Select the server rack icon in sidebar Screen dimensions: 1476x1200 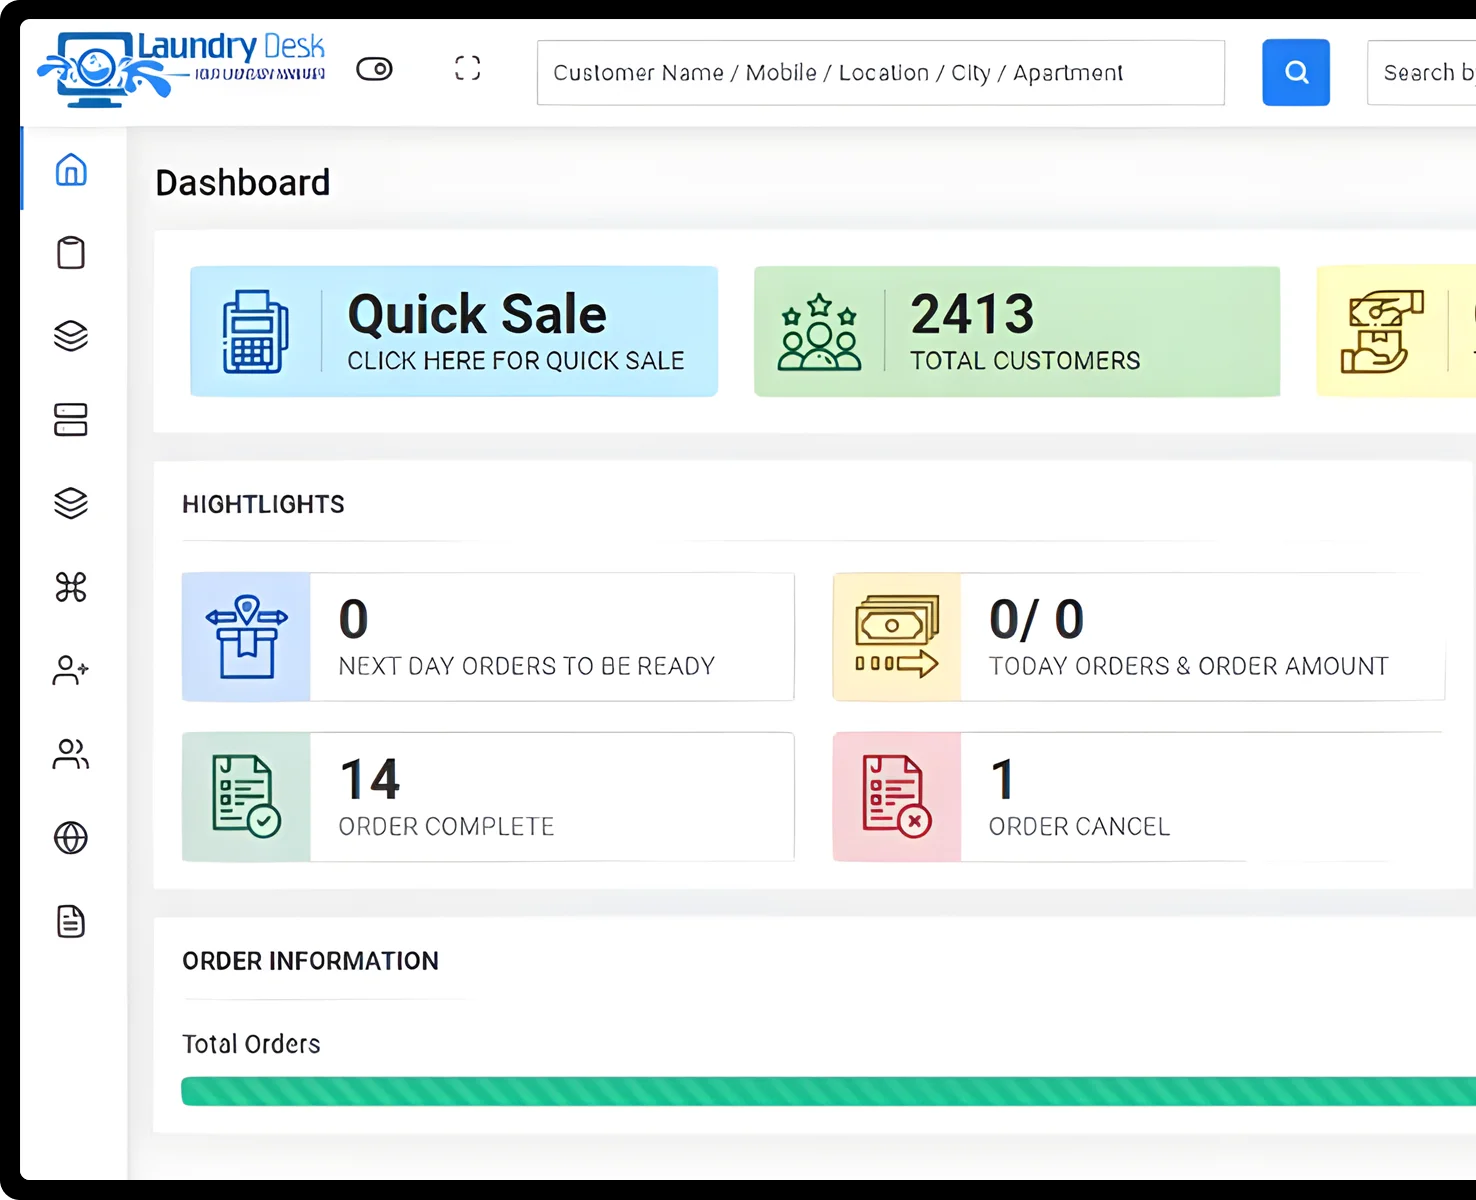click(71, 420)
